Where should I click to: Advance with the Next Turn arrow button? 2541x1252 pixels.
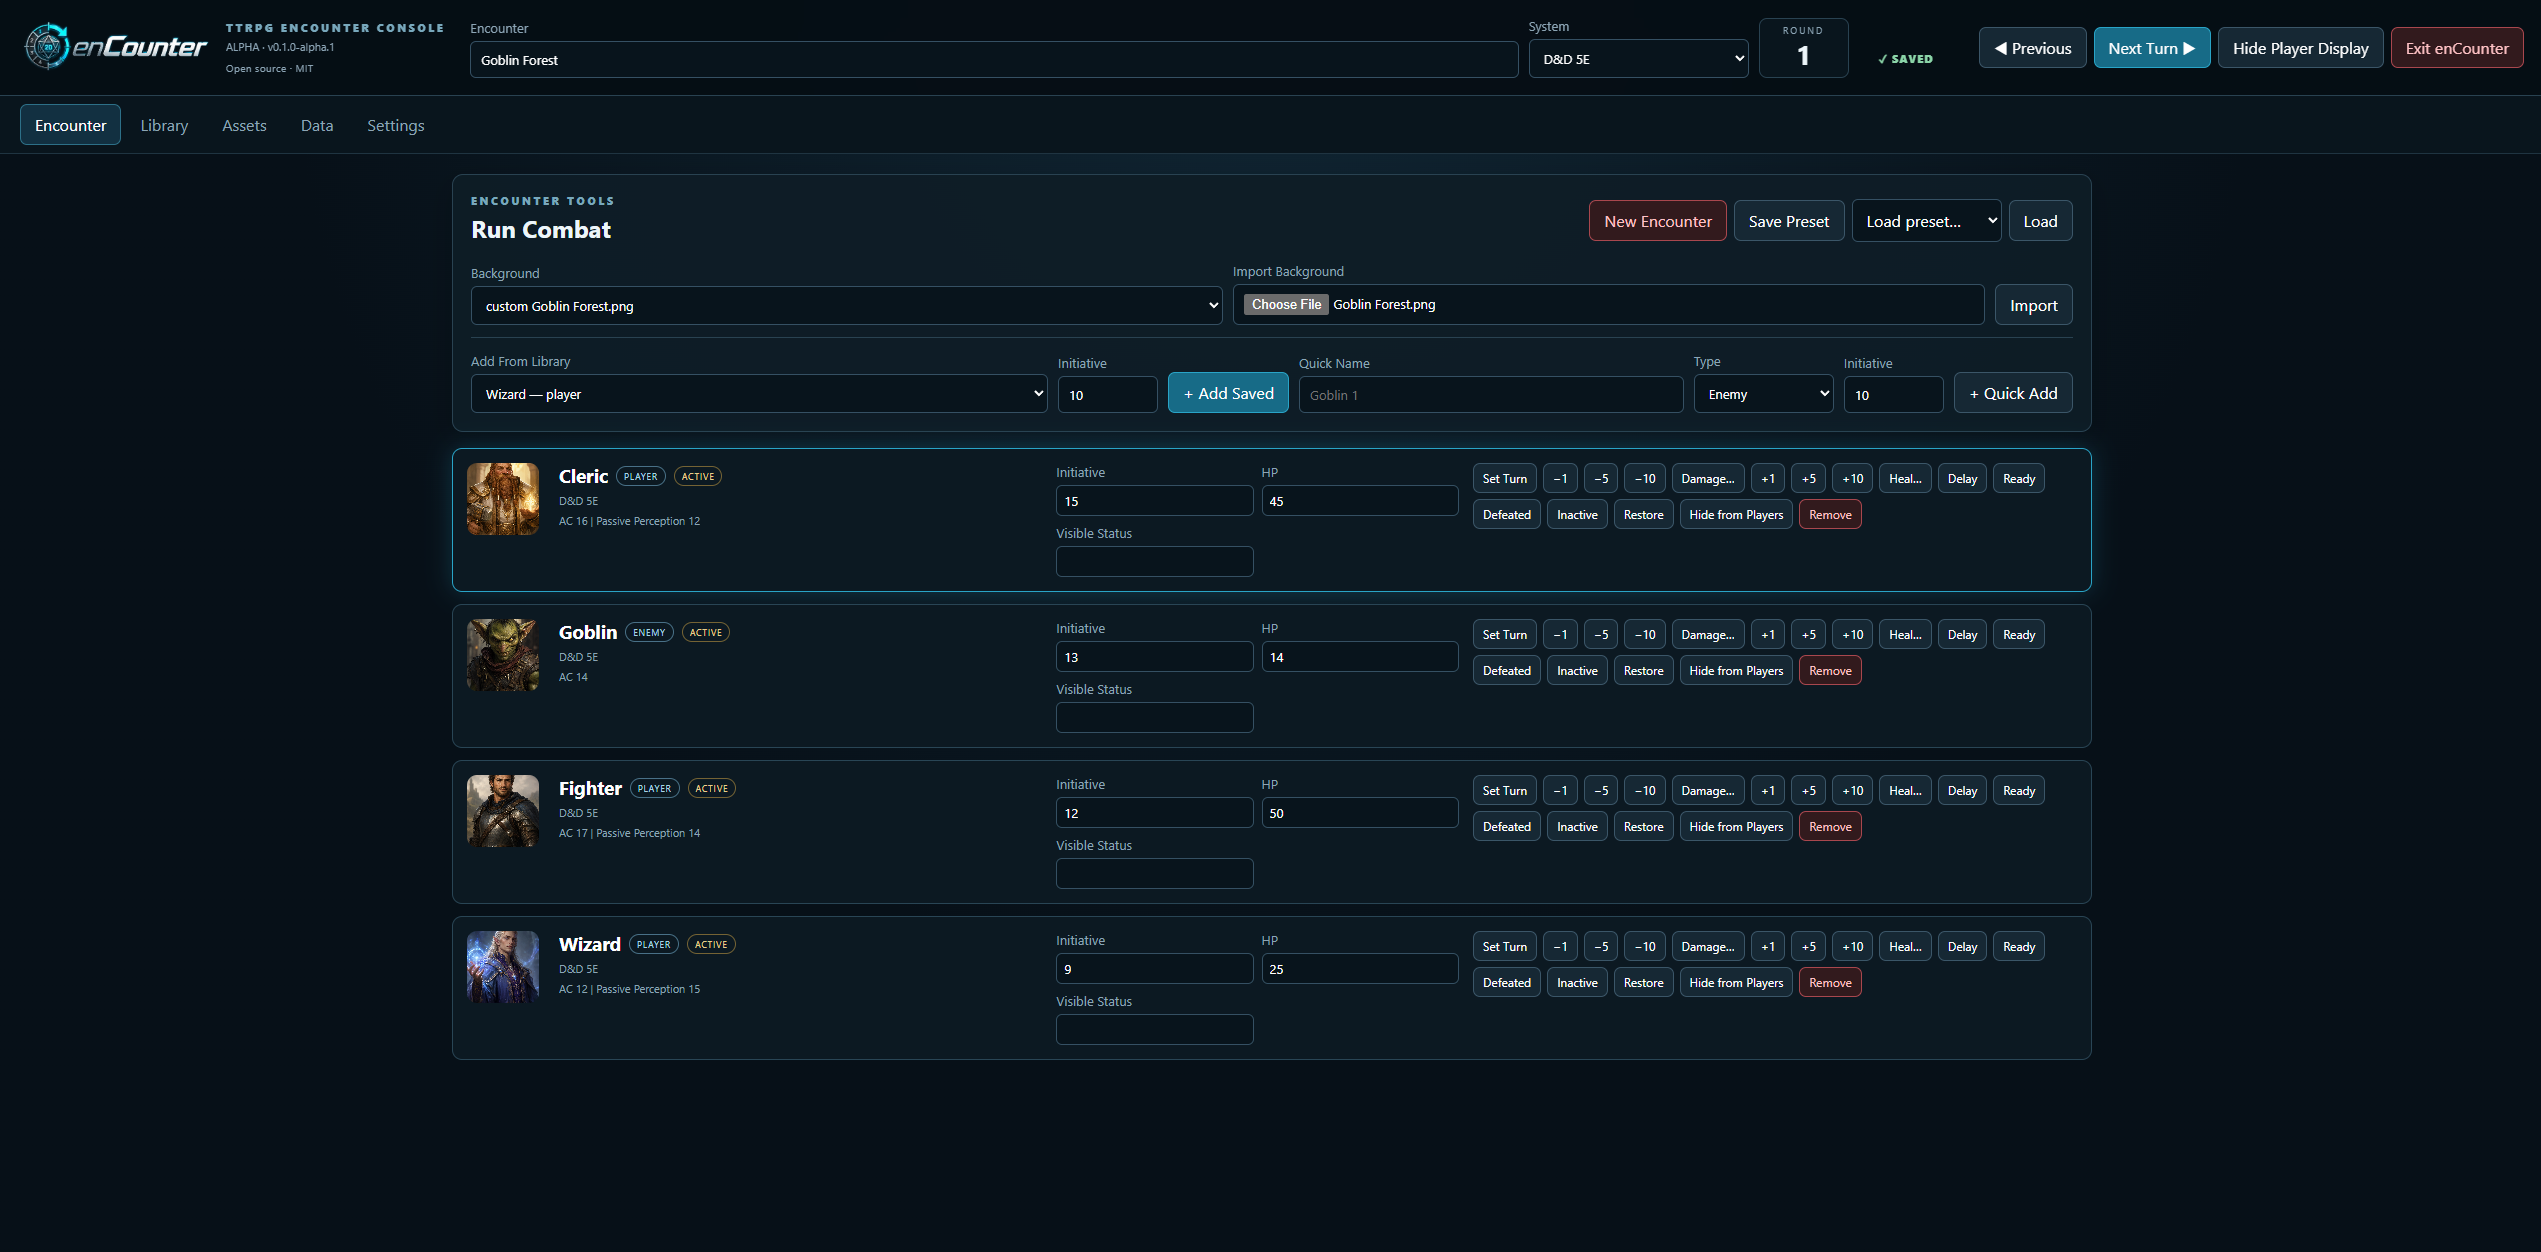click(x=2151, y=48)
